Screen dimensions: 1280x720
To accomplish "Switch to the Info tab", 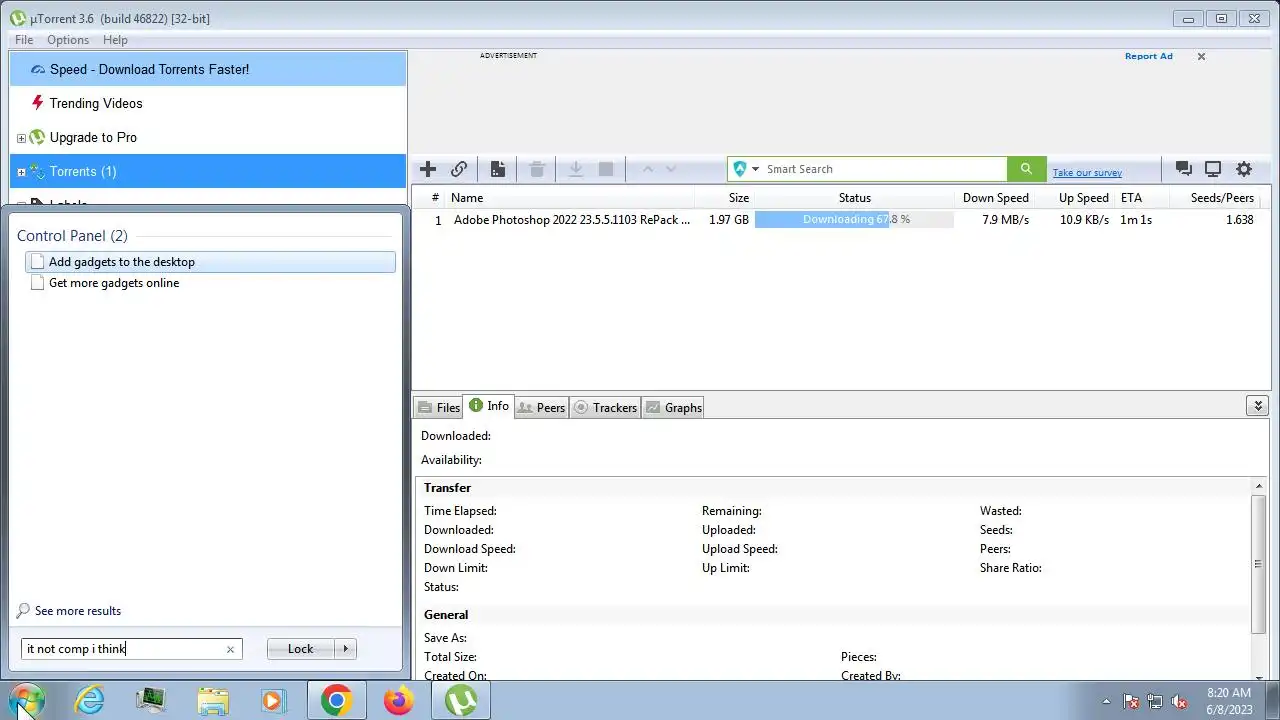I will coord(488,406).
